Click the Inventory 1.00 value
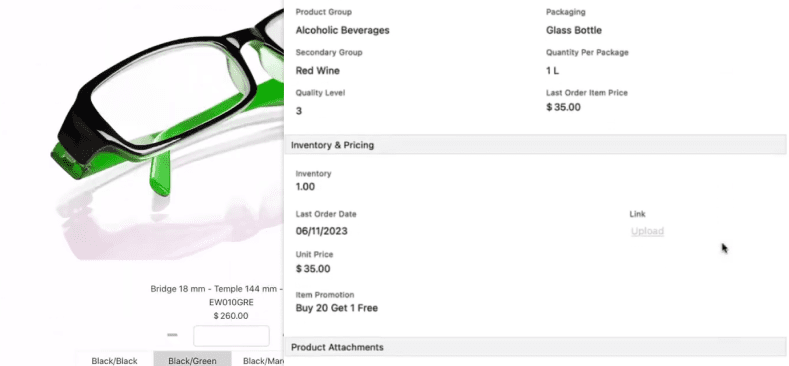 (305, 187)
